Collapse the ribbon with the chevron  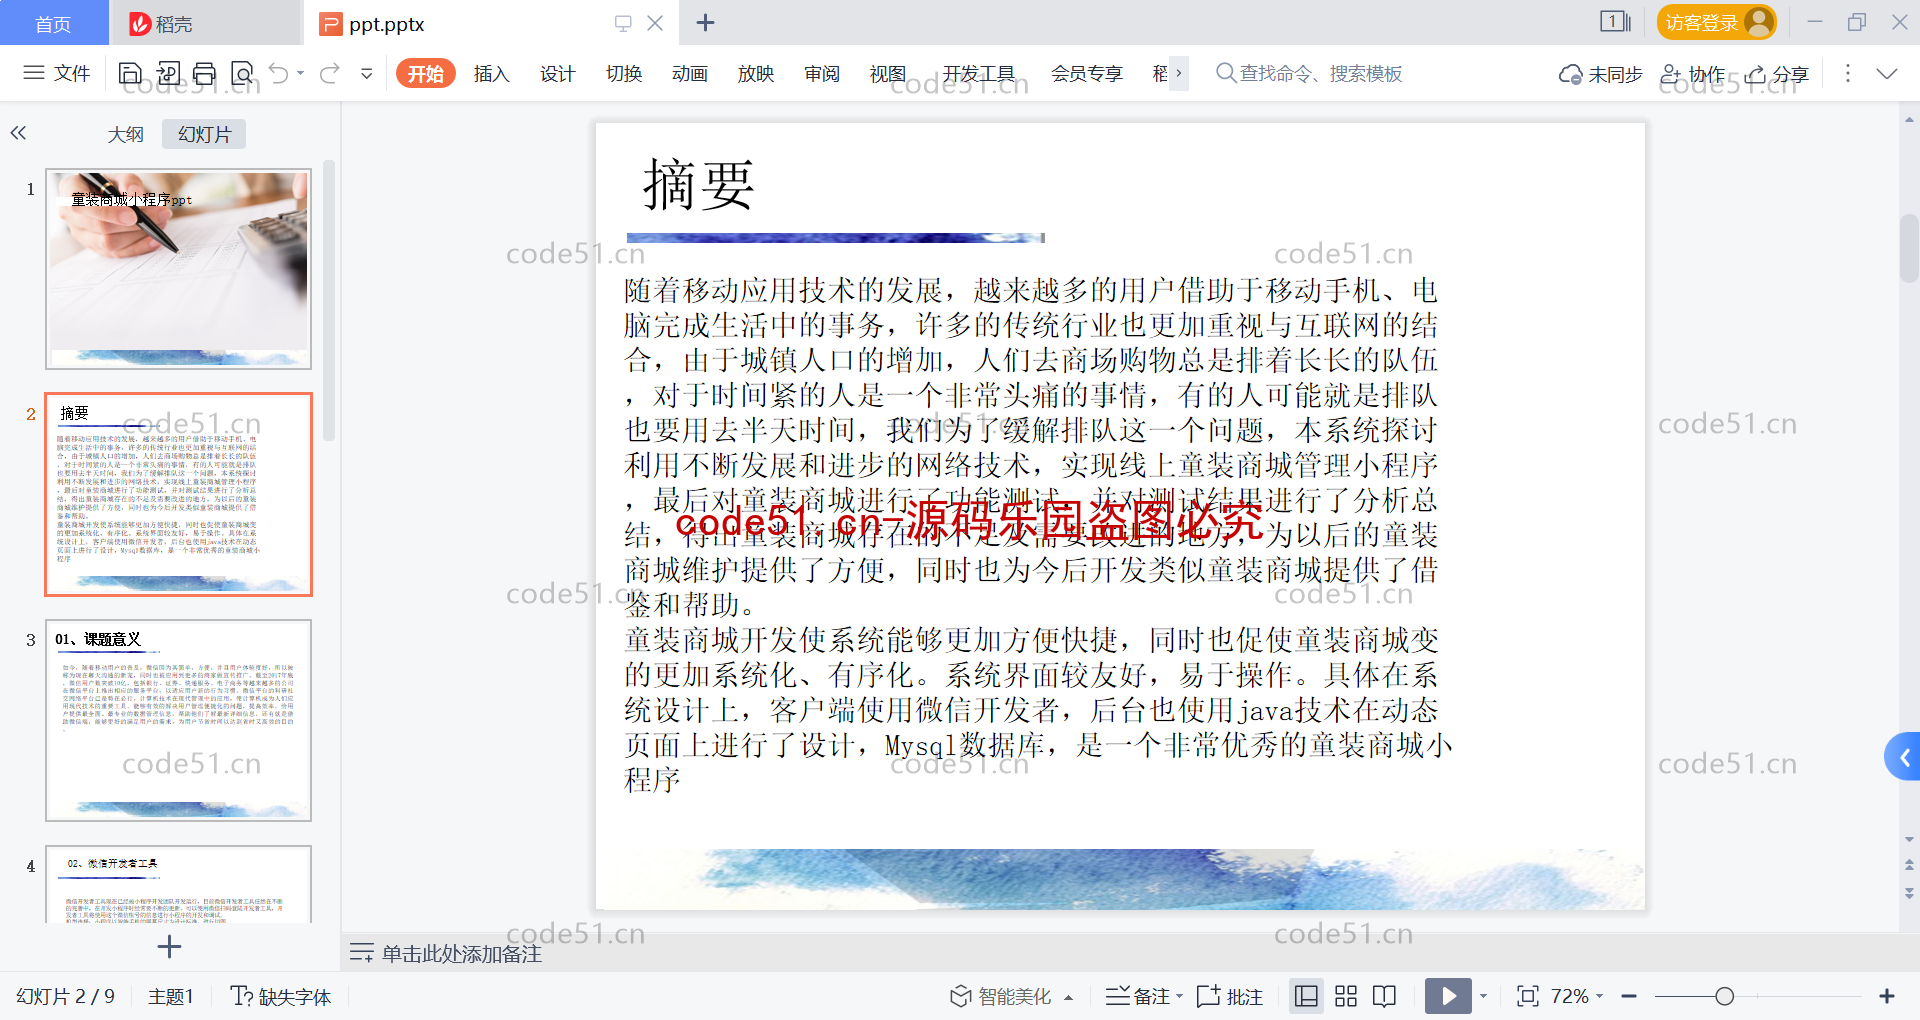1887,74
